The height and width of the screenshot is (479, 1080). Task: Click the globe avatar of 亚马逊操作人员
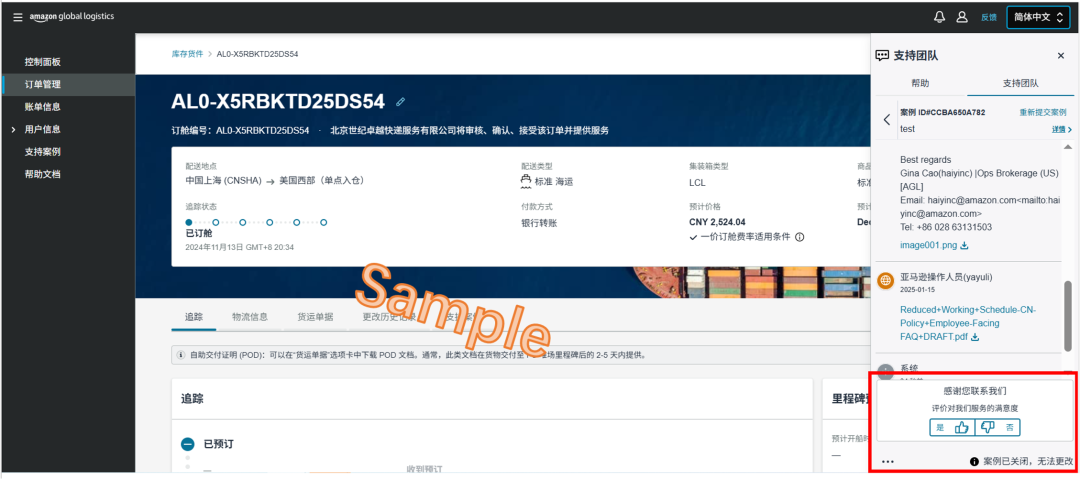coord(886,281)
